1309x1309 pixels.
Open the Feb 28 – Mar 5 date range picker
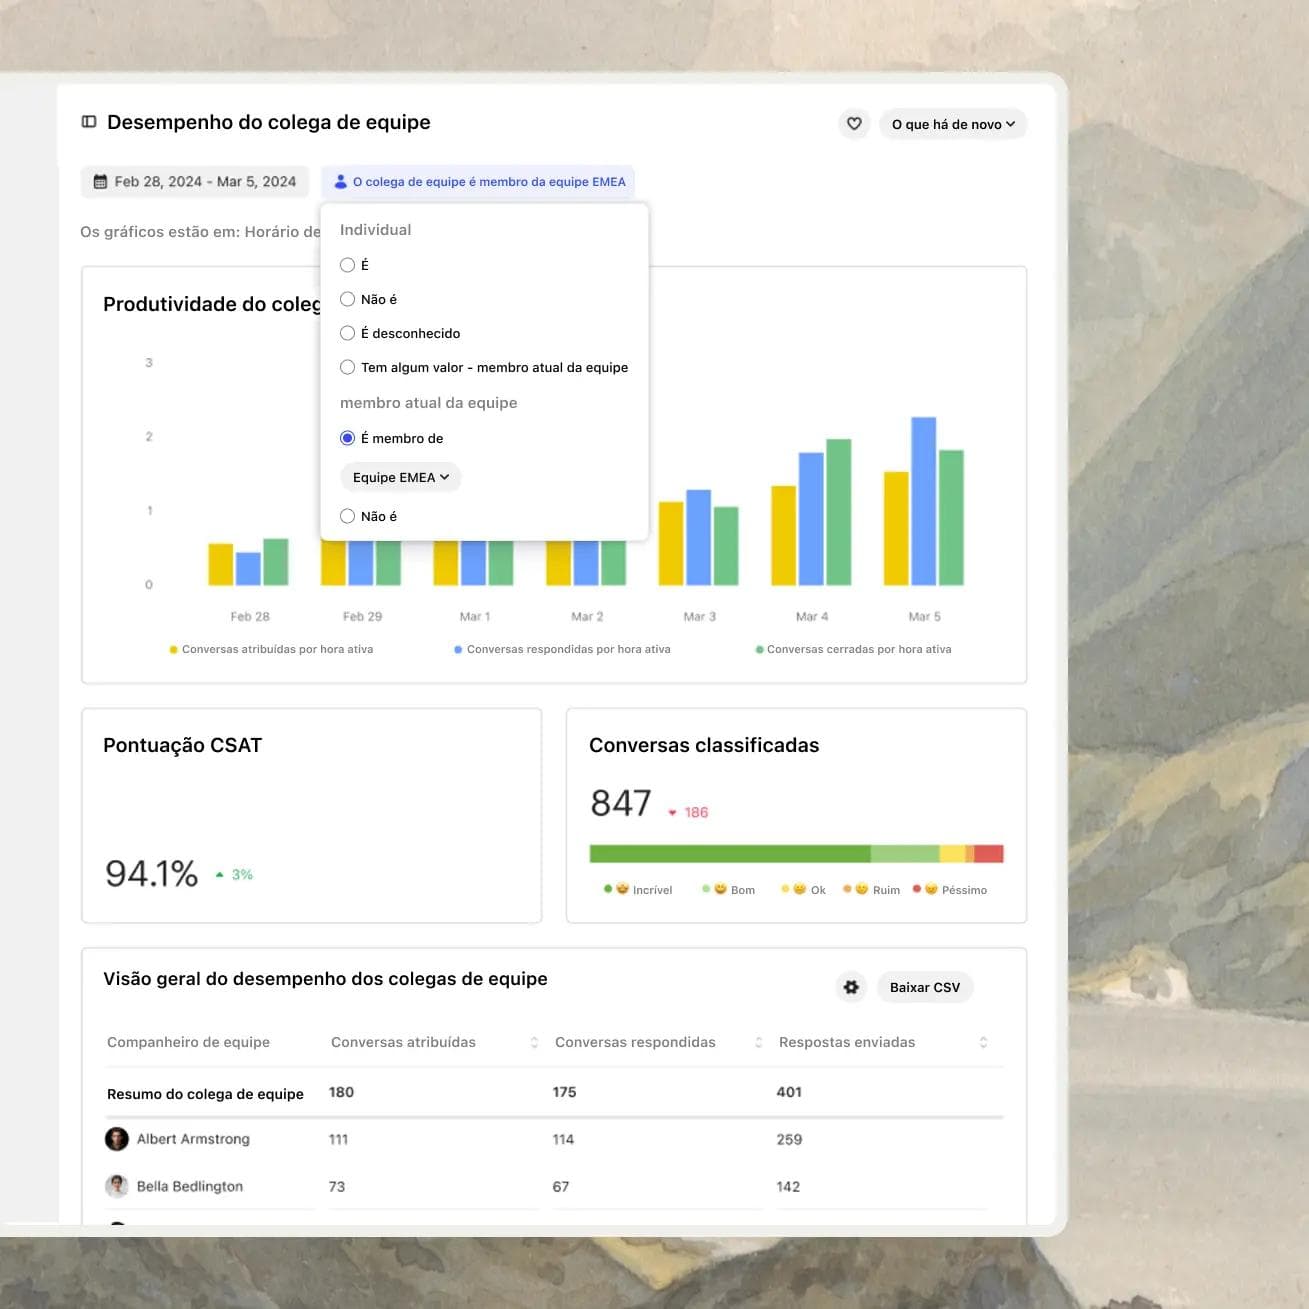pyautogui.click(x=195, y=182)
